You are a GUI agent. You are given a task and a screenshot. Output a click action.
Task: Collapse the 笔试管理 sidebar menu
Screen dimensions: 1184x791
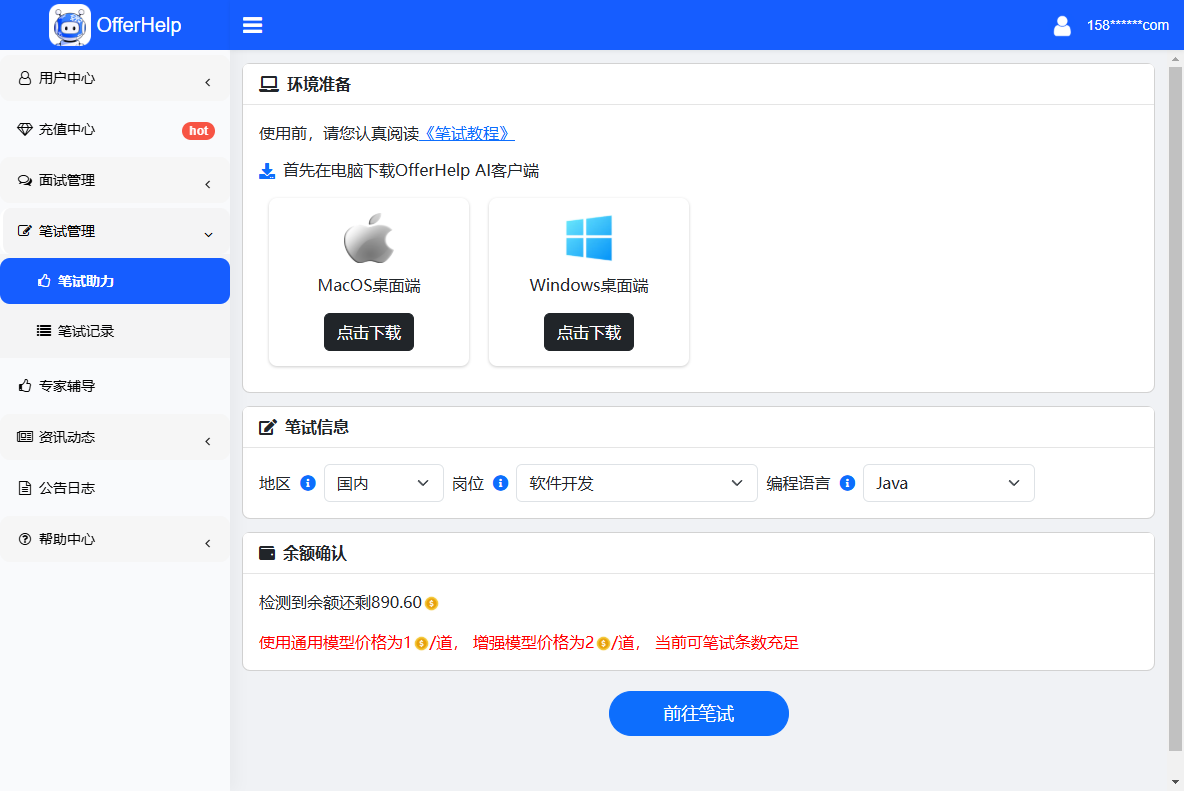click(115, 231)
